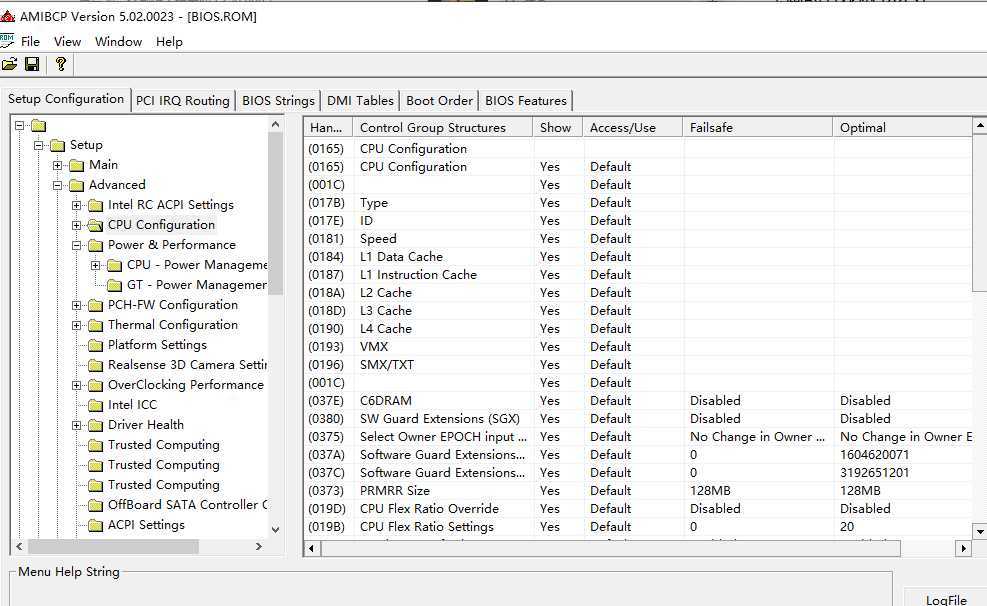Select the VMX row in table

point(638,347)
